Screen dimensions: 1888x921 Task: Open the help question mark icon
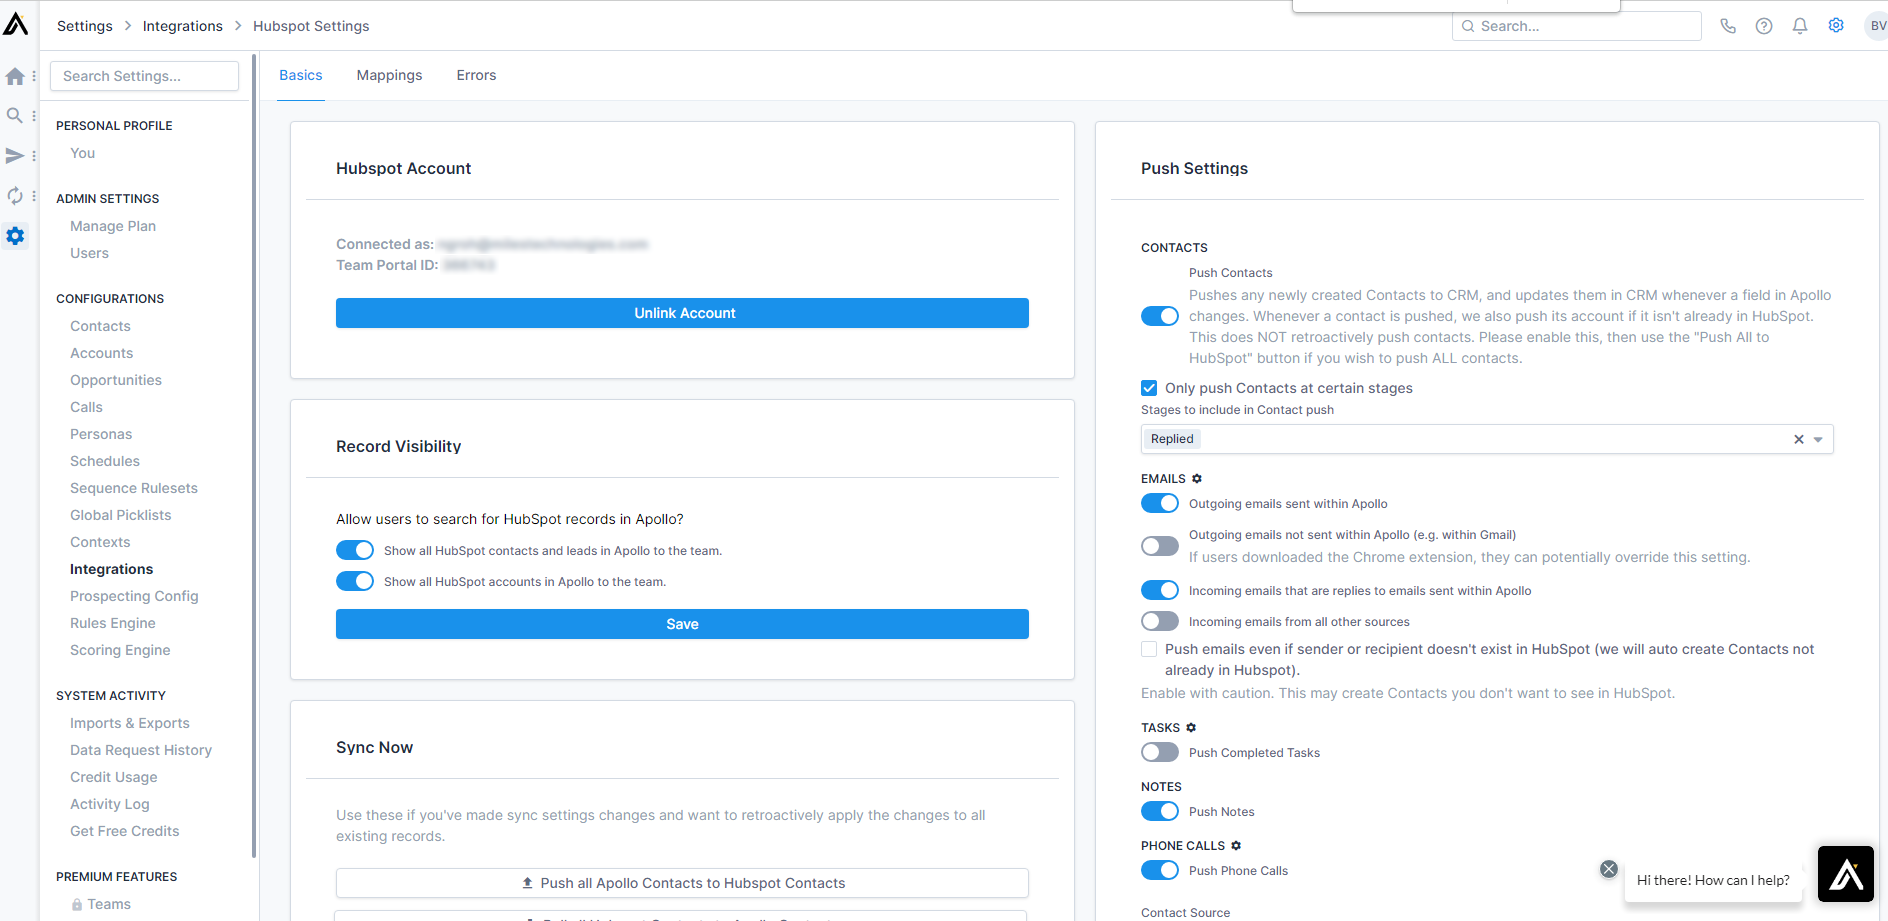click(1764, 26)
